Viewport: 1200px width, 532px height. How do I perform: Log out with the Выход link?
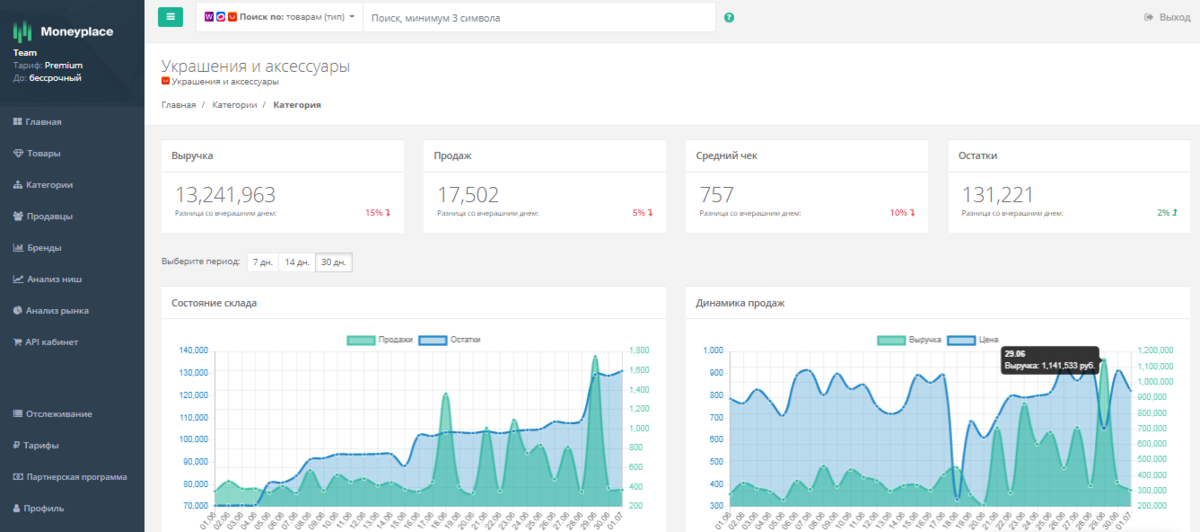(x=1167, y=17)
